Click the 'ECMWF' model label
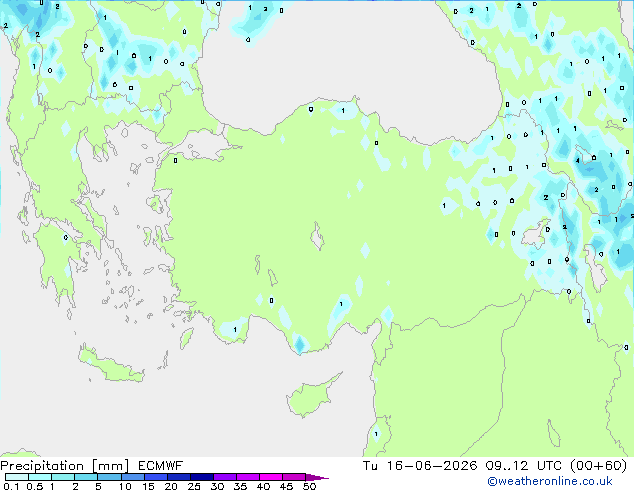Screen dimensions: 634x490 [161, 466]
